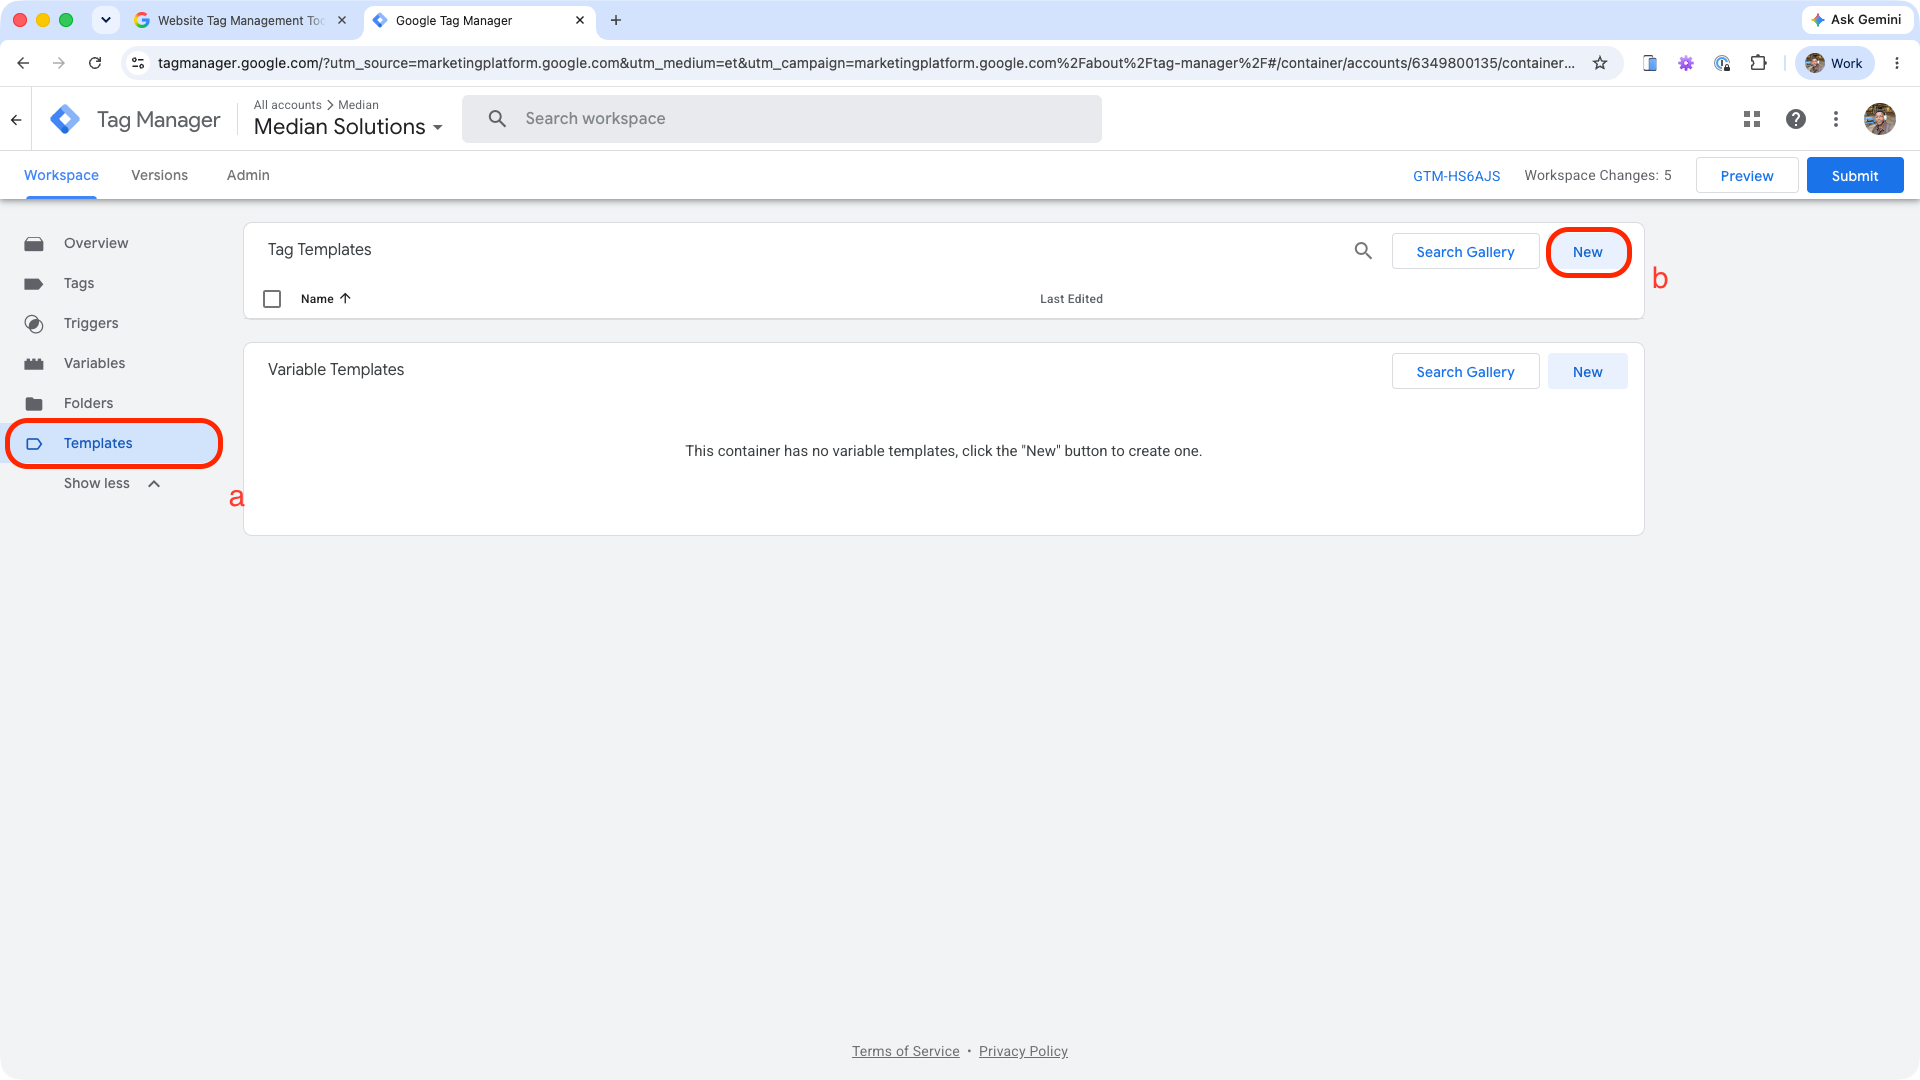Viewport: 1920px width, 1080px height.
Task: Create a New variable template
Action: click(x=1587, y=371)
